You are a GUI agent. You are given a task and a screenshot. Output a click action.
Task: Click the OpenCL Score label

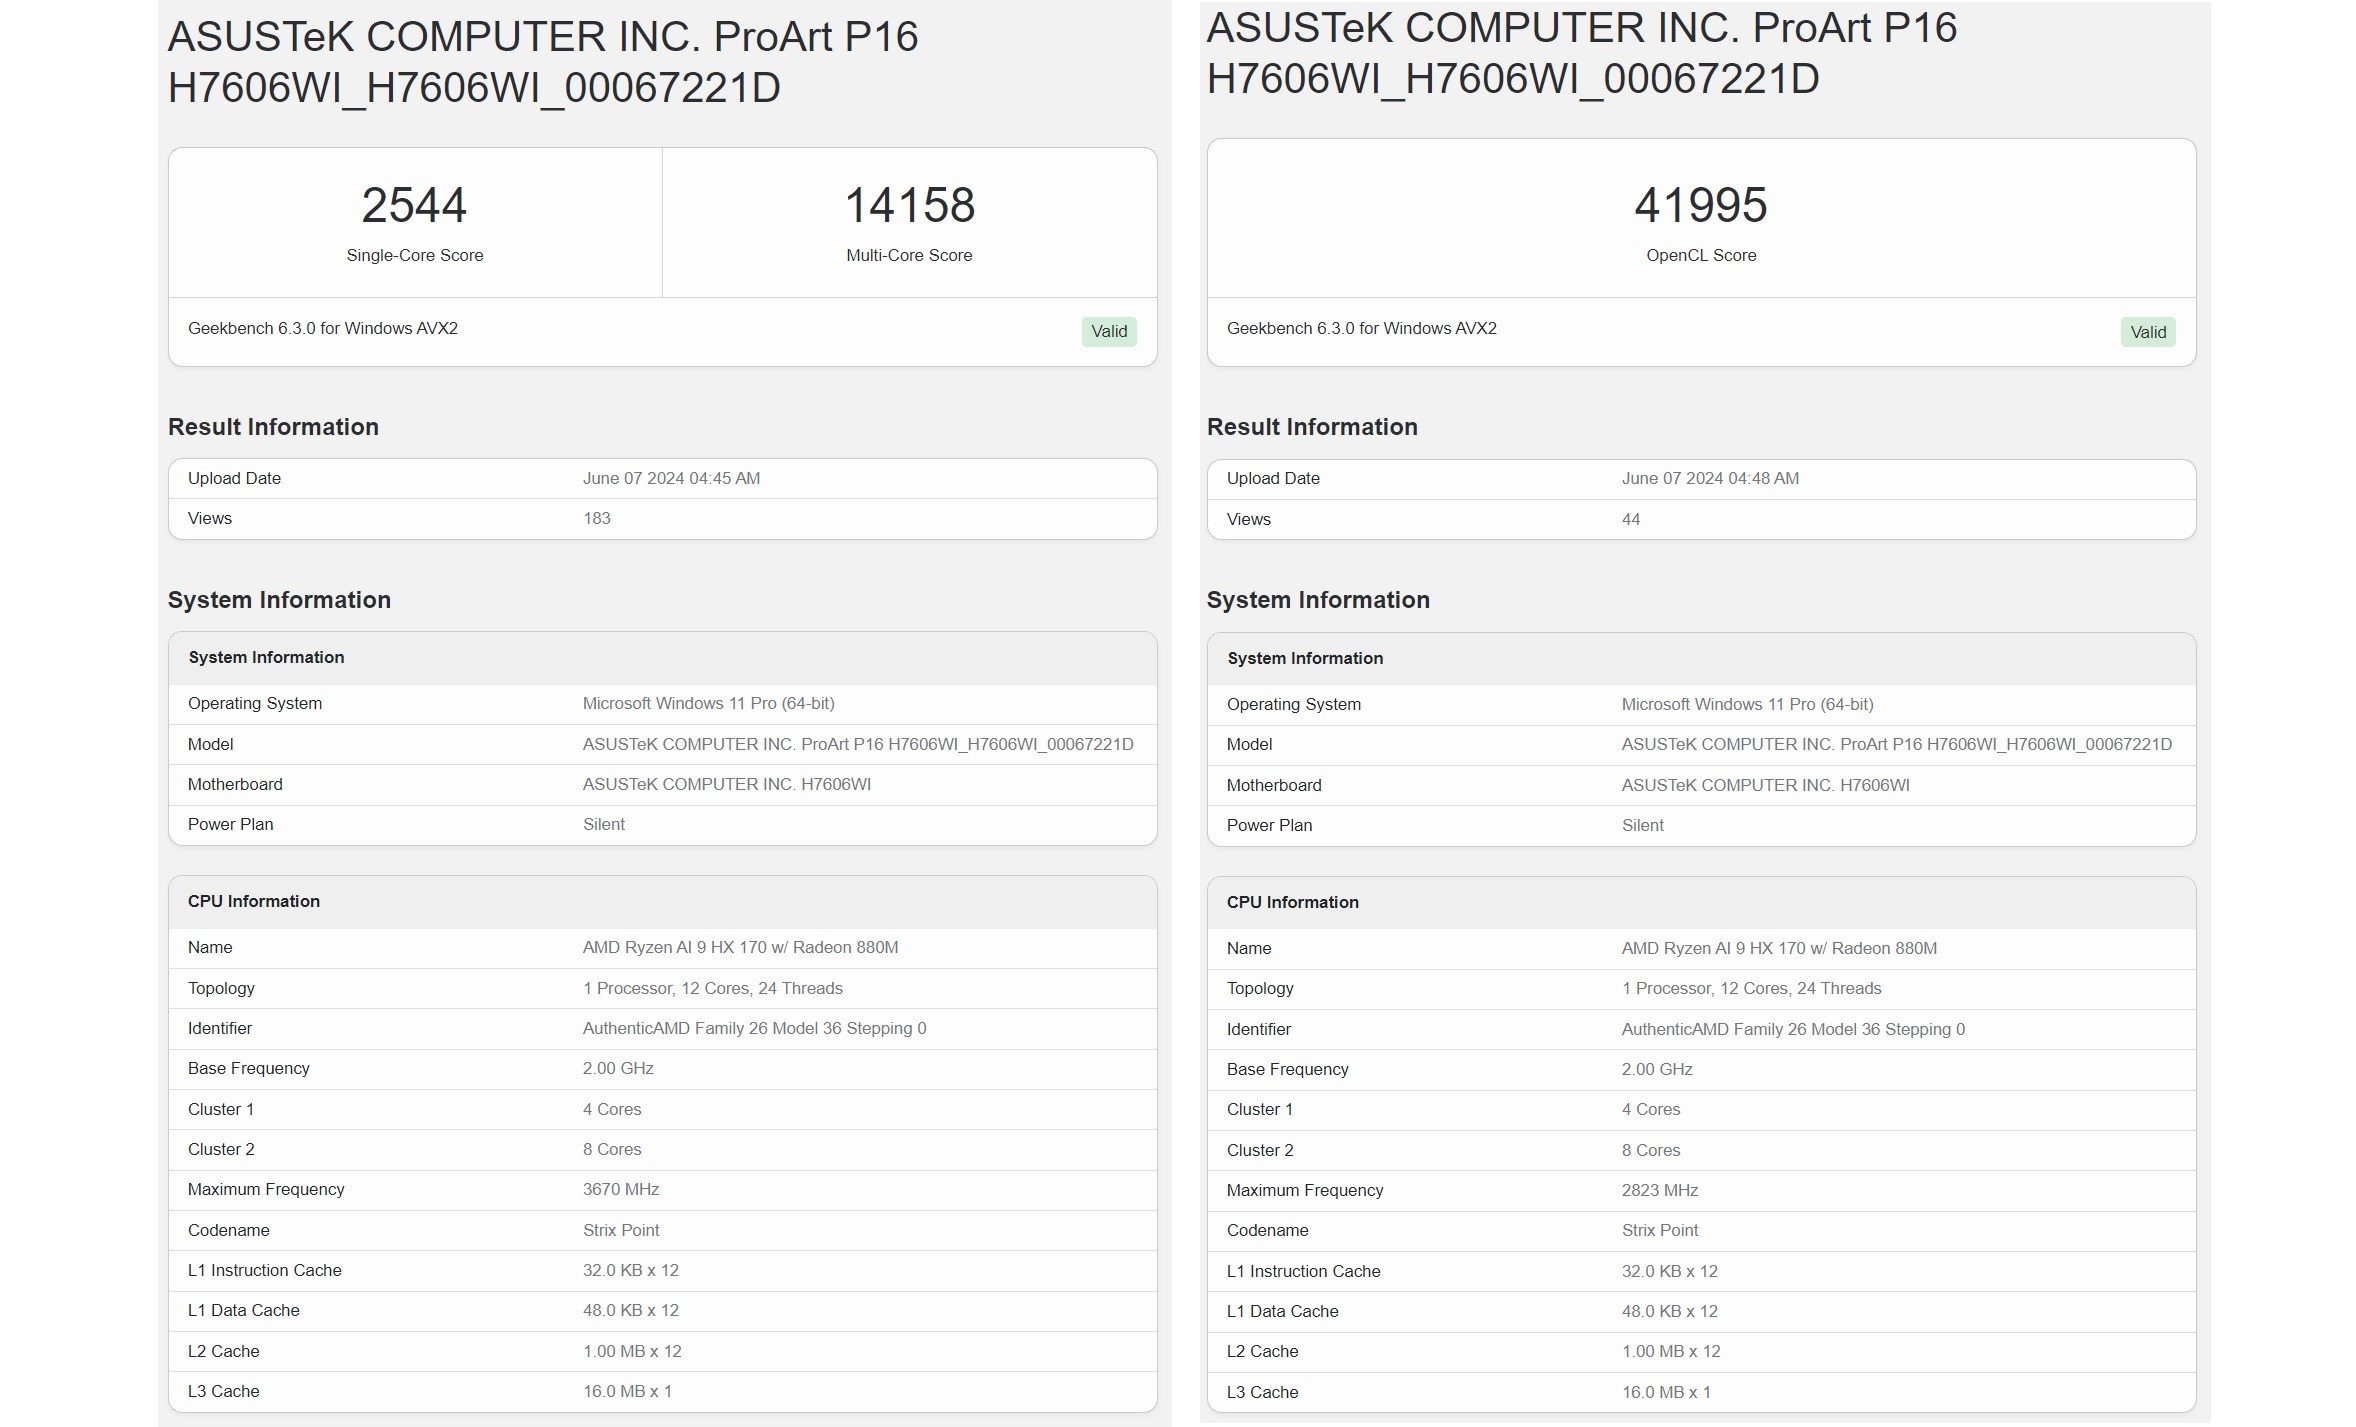tap(1701, 255)
